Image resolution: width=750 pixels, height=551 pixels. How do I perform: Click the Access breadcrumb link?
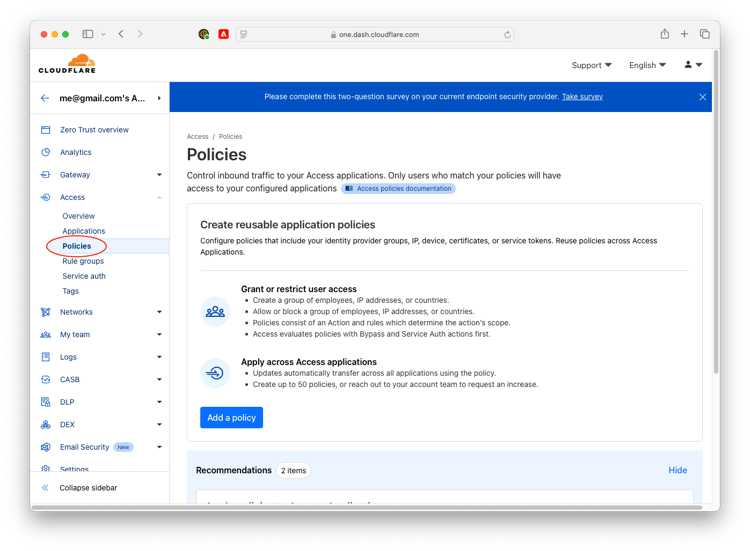point(197,136)
